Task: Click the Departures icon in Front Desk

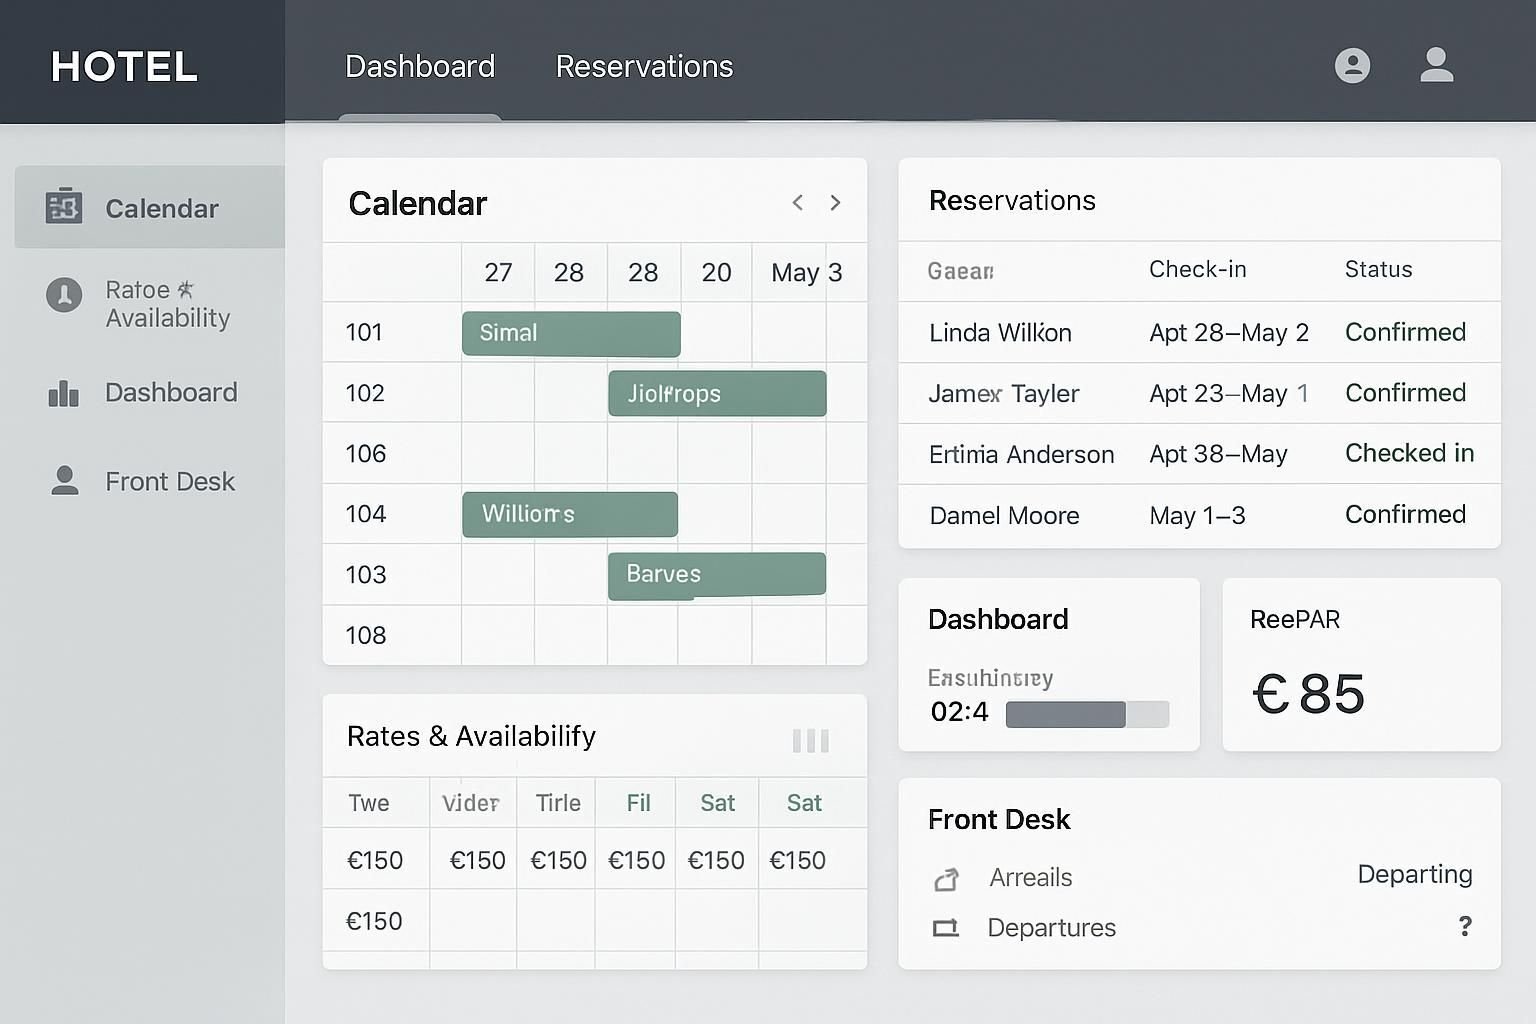Action: click(x=945, y=928)
